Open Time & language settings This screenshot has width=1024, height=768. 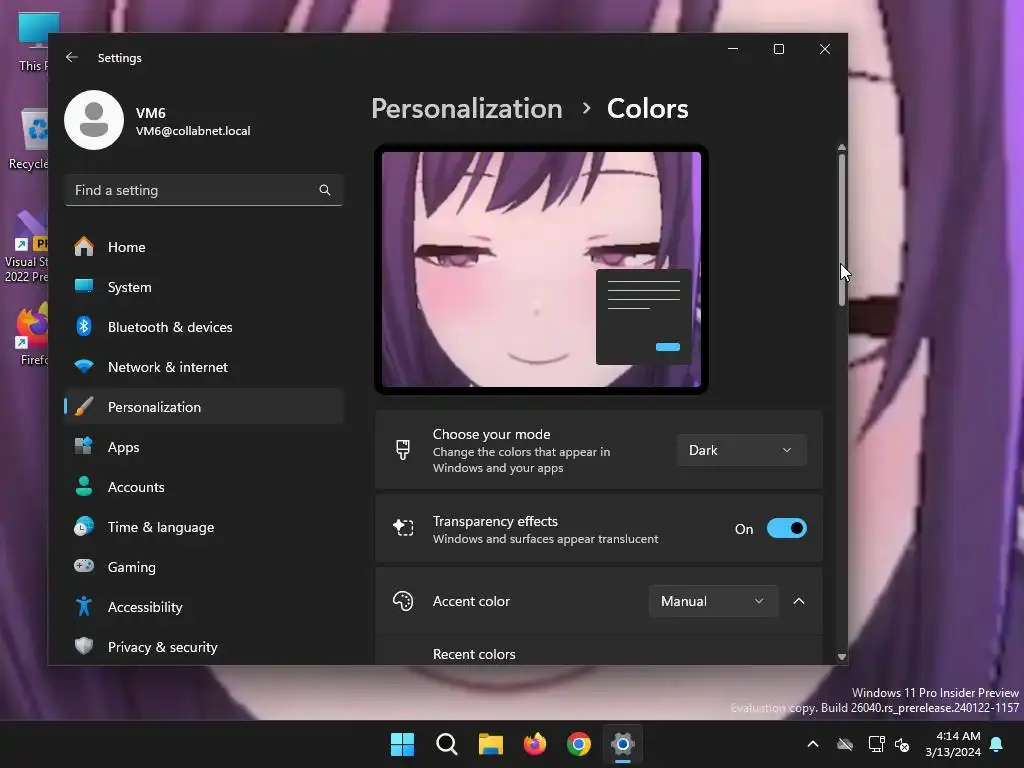pos(204,526)
